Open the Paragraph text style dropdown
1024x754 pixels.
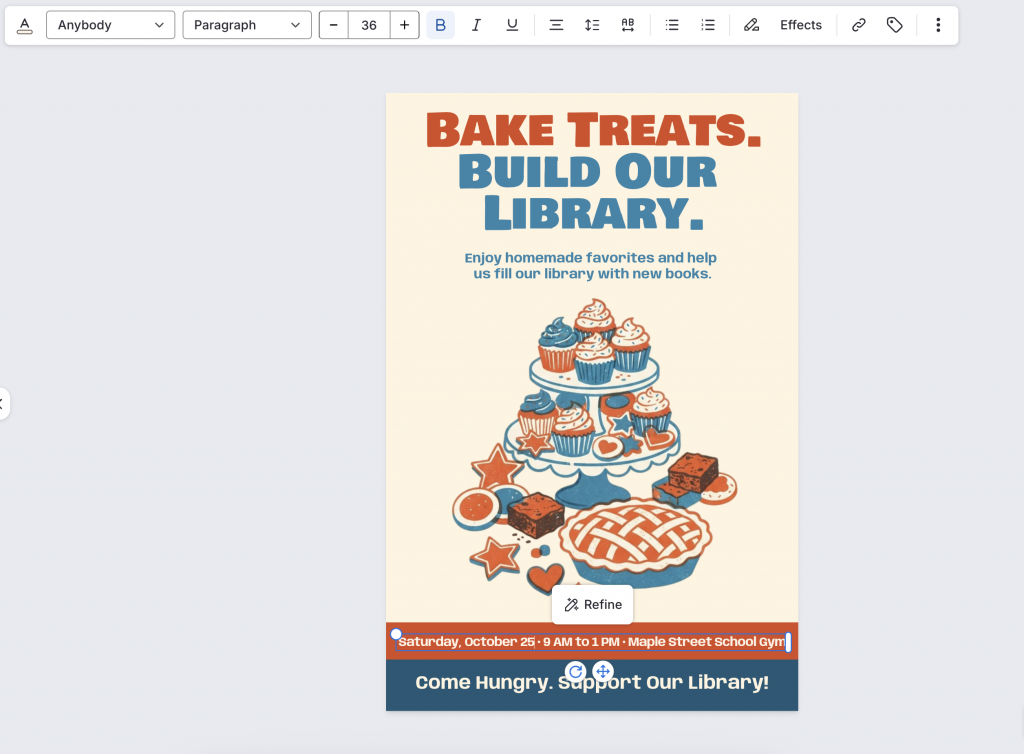pos(247,25)
